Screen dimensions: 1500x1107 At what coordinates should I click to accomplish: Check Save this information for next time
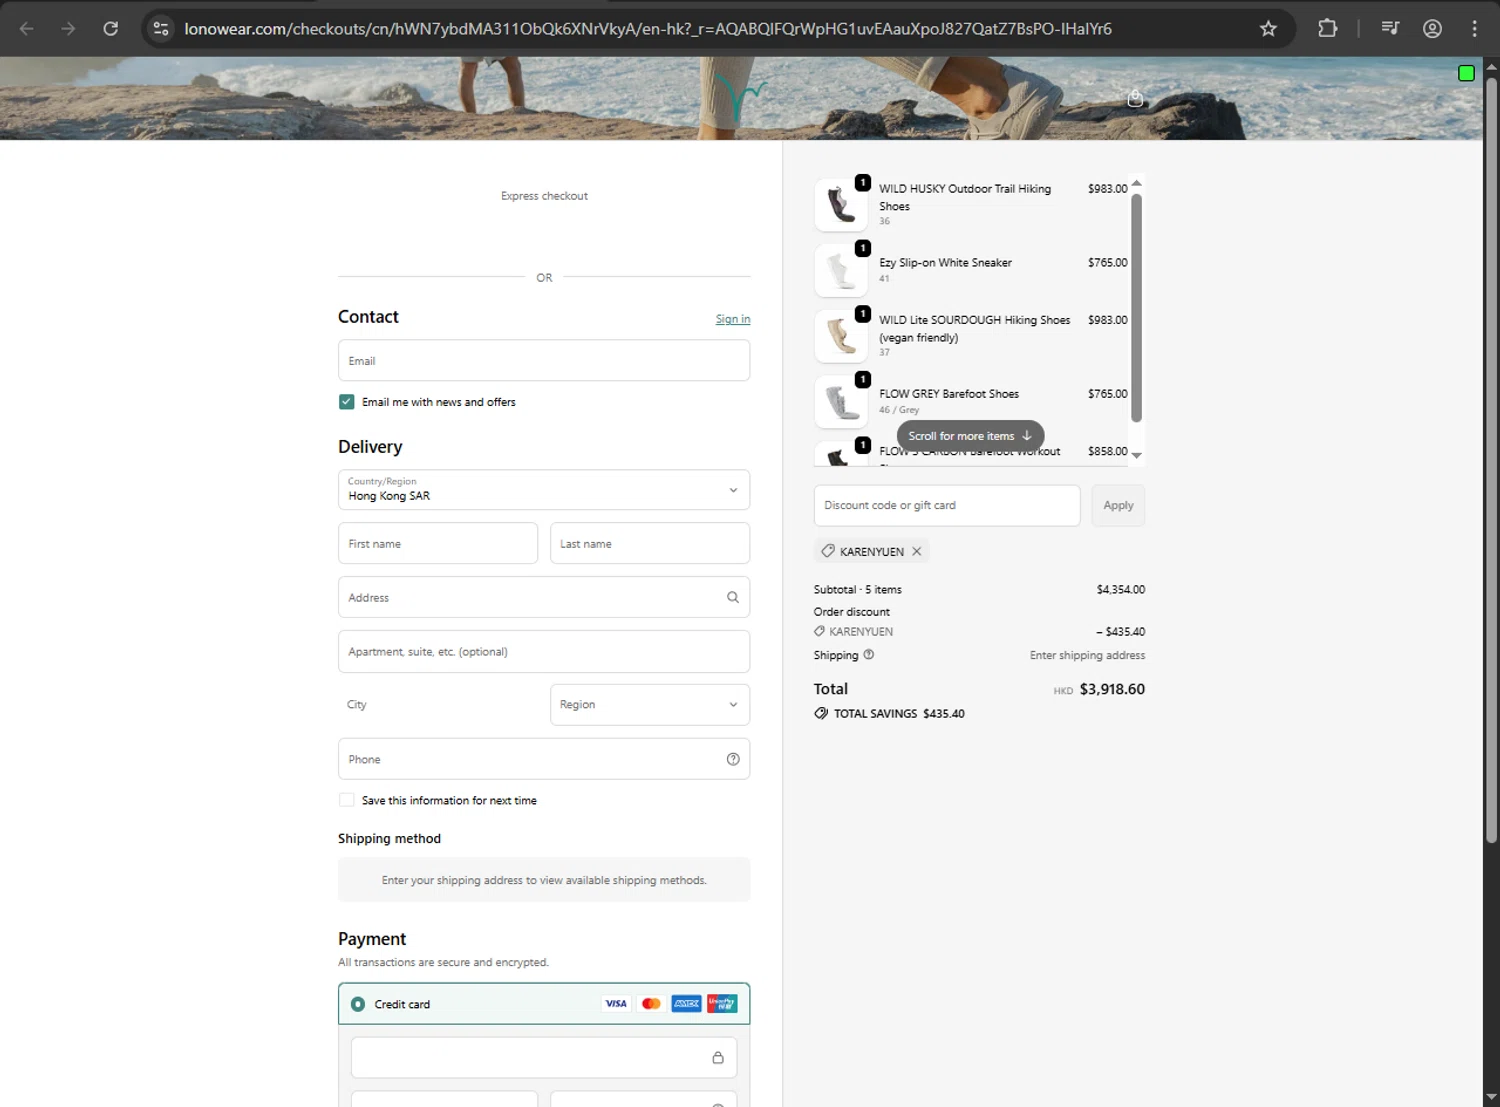(x=346, y=800)
